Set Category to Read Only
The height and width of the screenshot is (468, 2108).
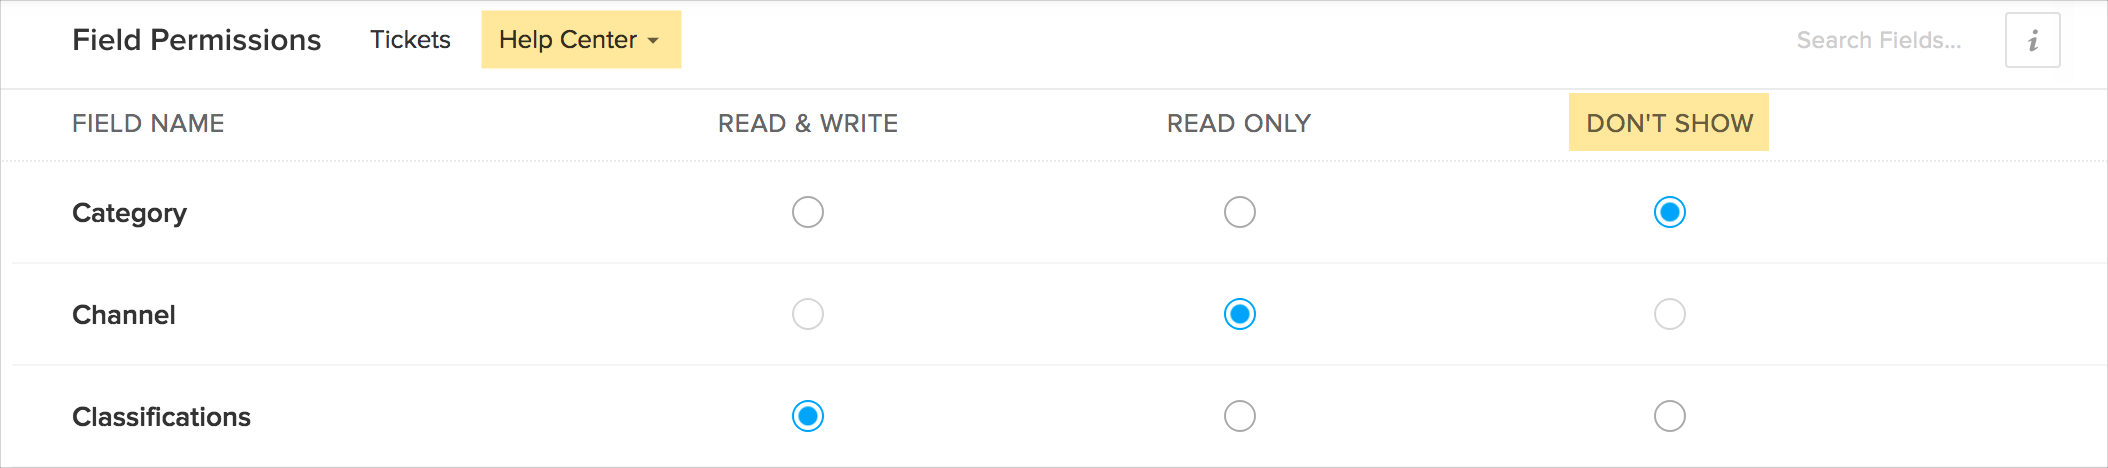click(x=1240, y=212)
